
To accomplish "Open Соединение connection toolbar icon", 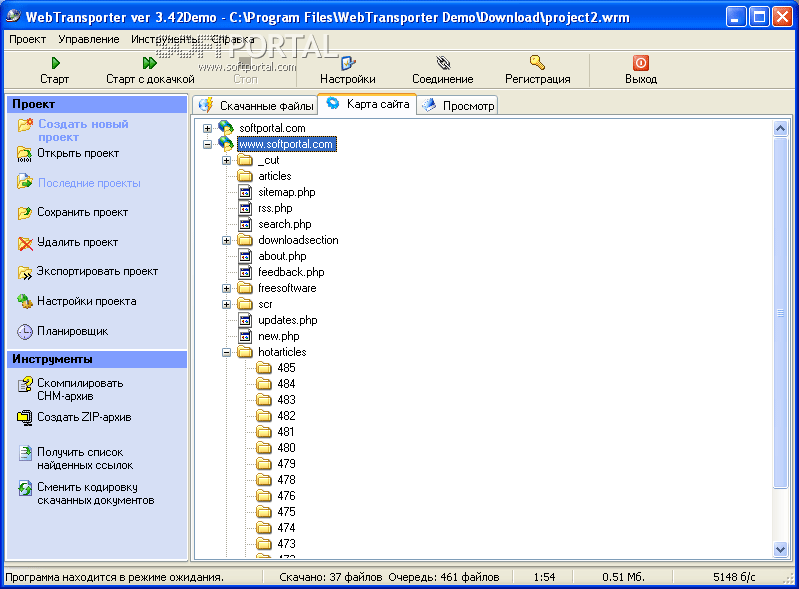I will coord(443,63).
